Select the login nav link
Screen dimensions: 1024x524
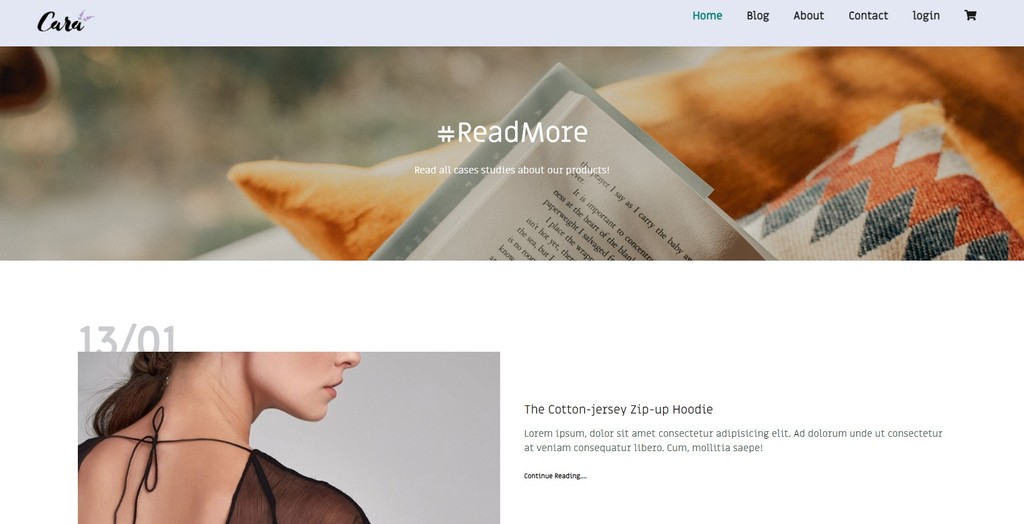click(x=926, y=16)
